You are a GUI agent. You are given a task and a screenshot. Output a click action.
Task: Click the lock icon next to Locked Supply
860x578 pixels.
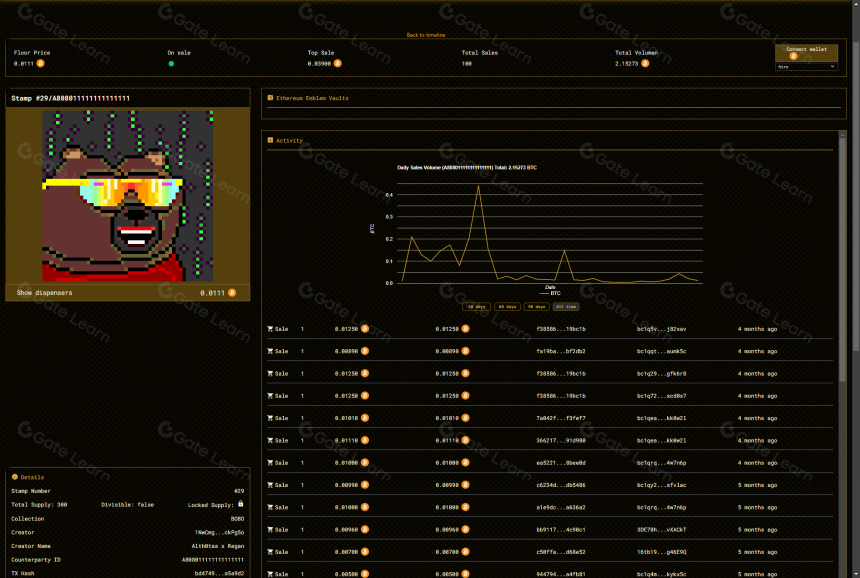pyautogui.click(x=240, y=503)
